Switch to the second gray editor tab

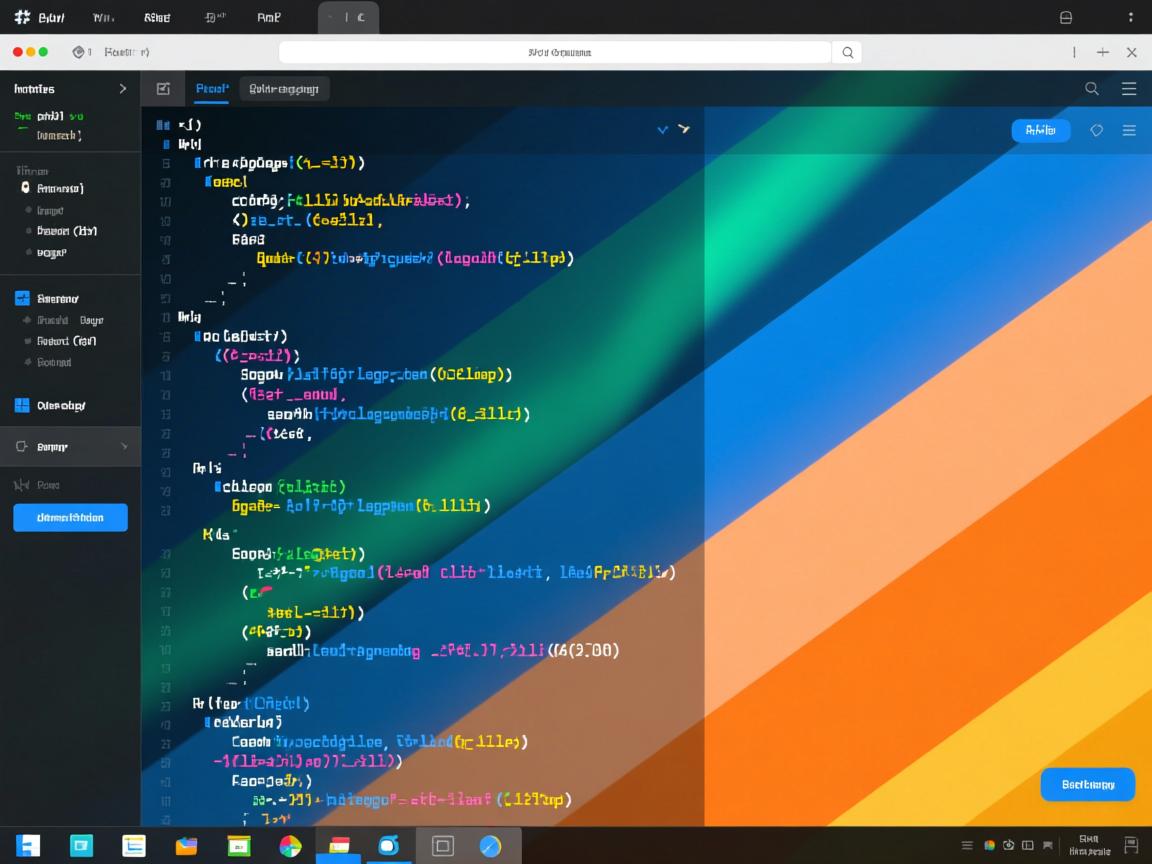pos(284,89)
